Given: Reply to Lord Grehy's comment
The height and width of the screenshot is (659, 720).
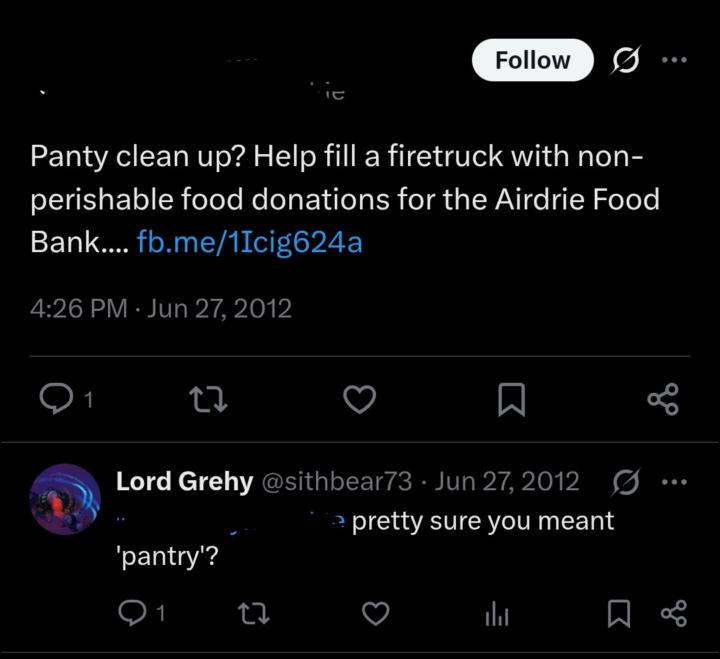Looking at the screenshot, I should tap(133, 612).
